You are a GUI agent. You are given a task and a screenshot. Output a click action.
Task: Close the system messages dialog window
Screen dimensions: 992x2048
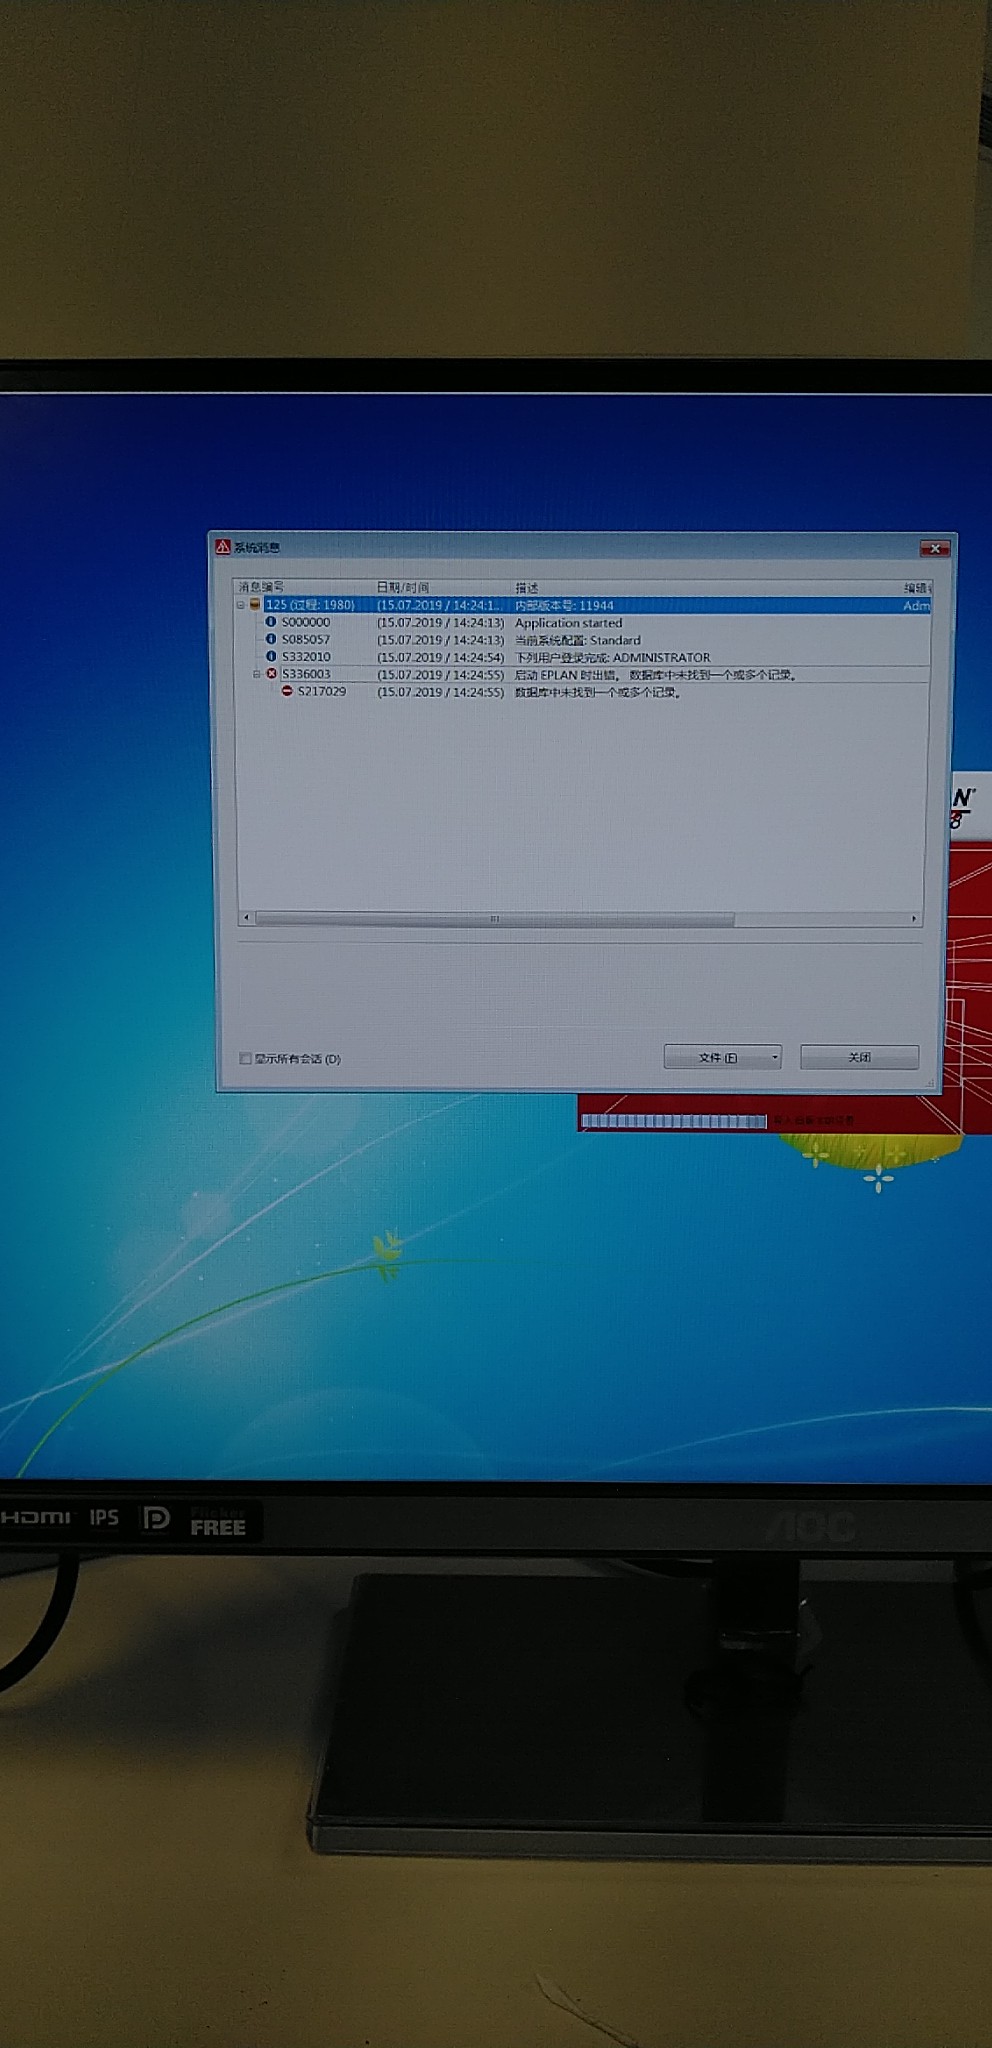tap(934, 548)
